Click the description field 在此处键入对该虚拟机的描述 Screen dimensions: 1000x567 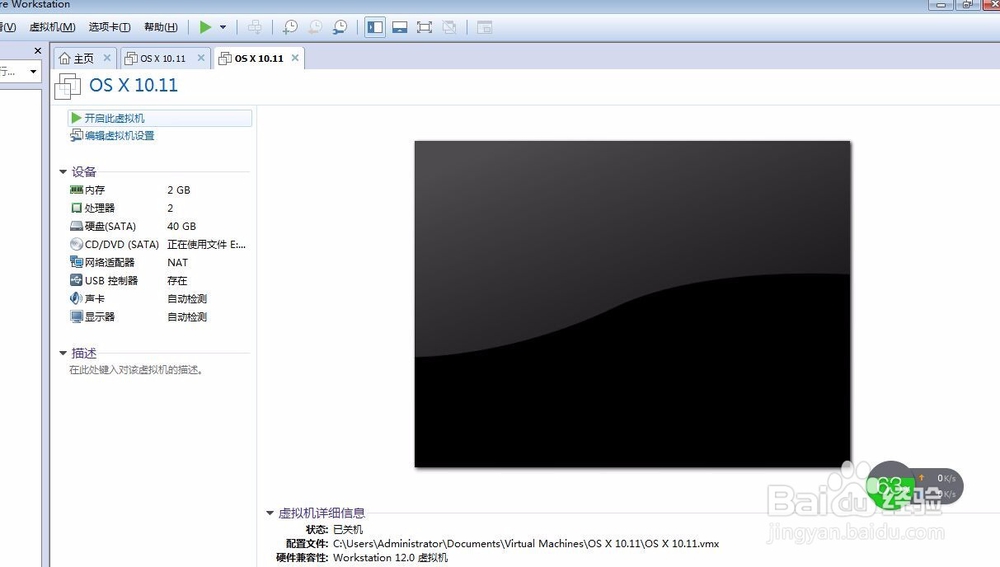click(136, 370)
